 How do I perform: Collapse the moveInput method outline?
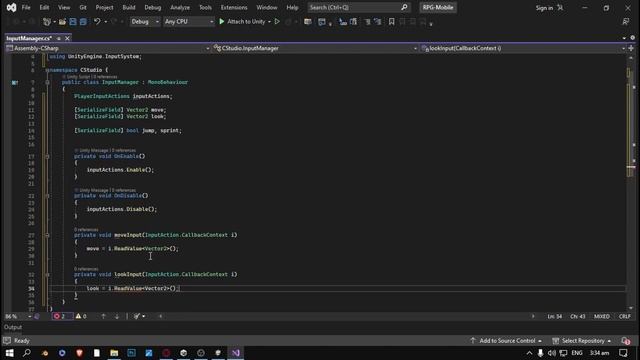[x=47, y=235]
